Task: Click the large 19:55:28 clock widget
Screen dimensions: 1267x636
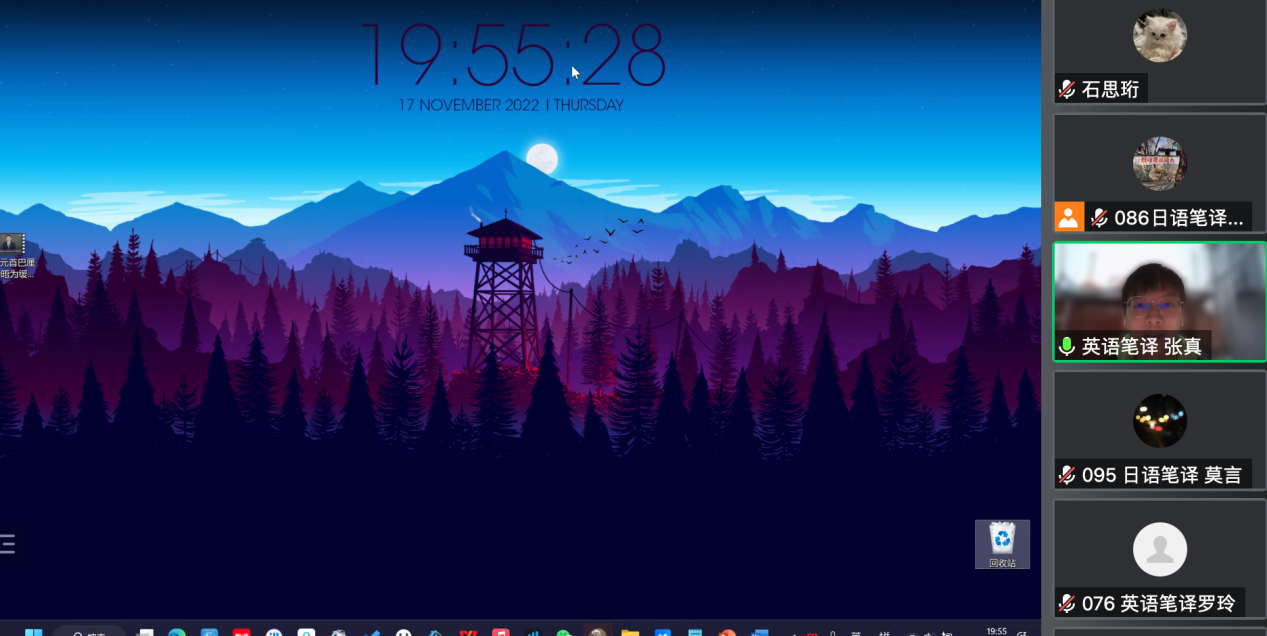Action: coord(513,54)
